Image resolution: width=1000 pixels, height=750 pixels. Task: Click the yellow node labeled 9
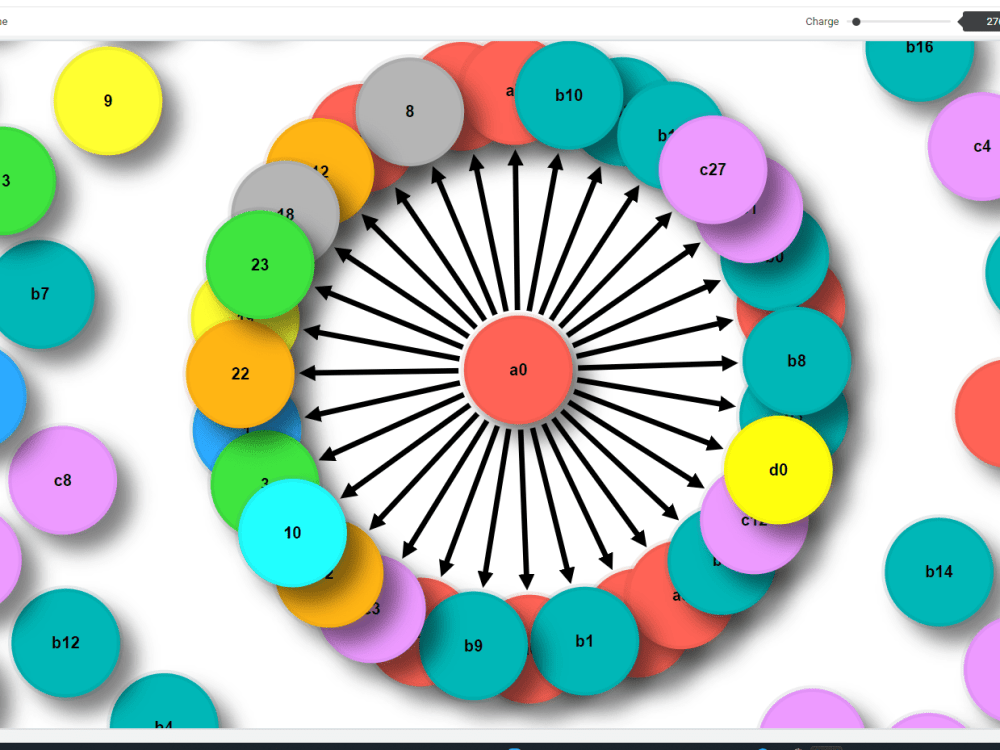pos(107,100)
